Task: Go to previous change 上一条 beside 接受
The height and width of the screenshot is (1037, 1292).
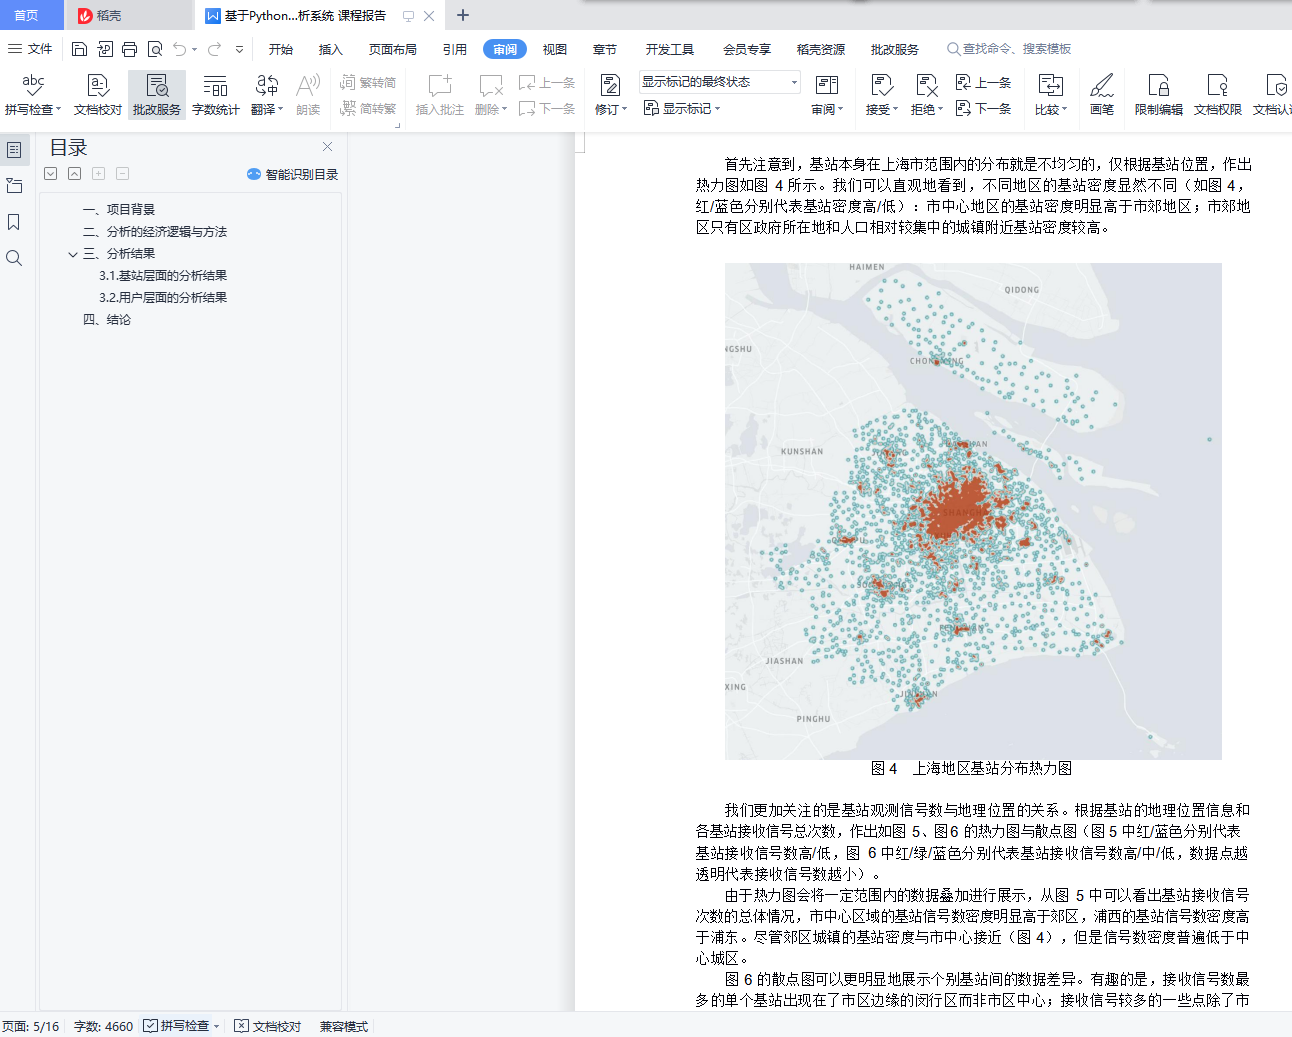Action: (x=984, y=82)
